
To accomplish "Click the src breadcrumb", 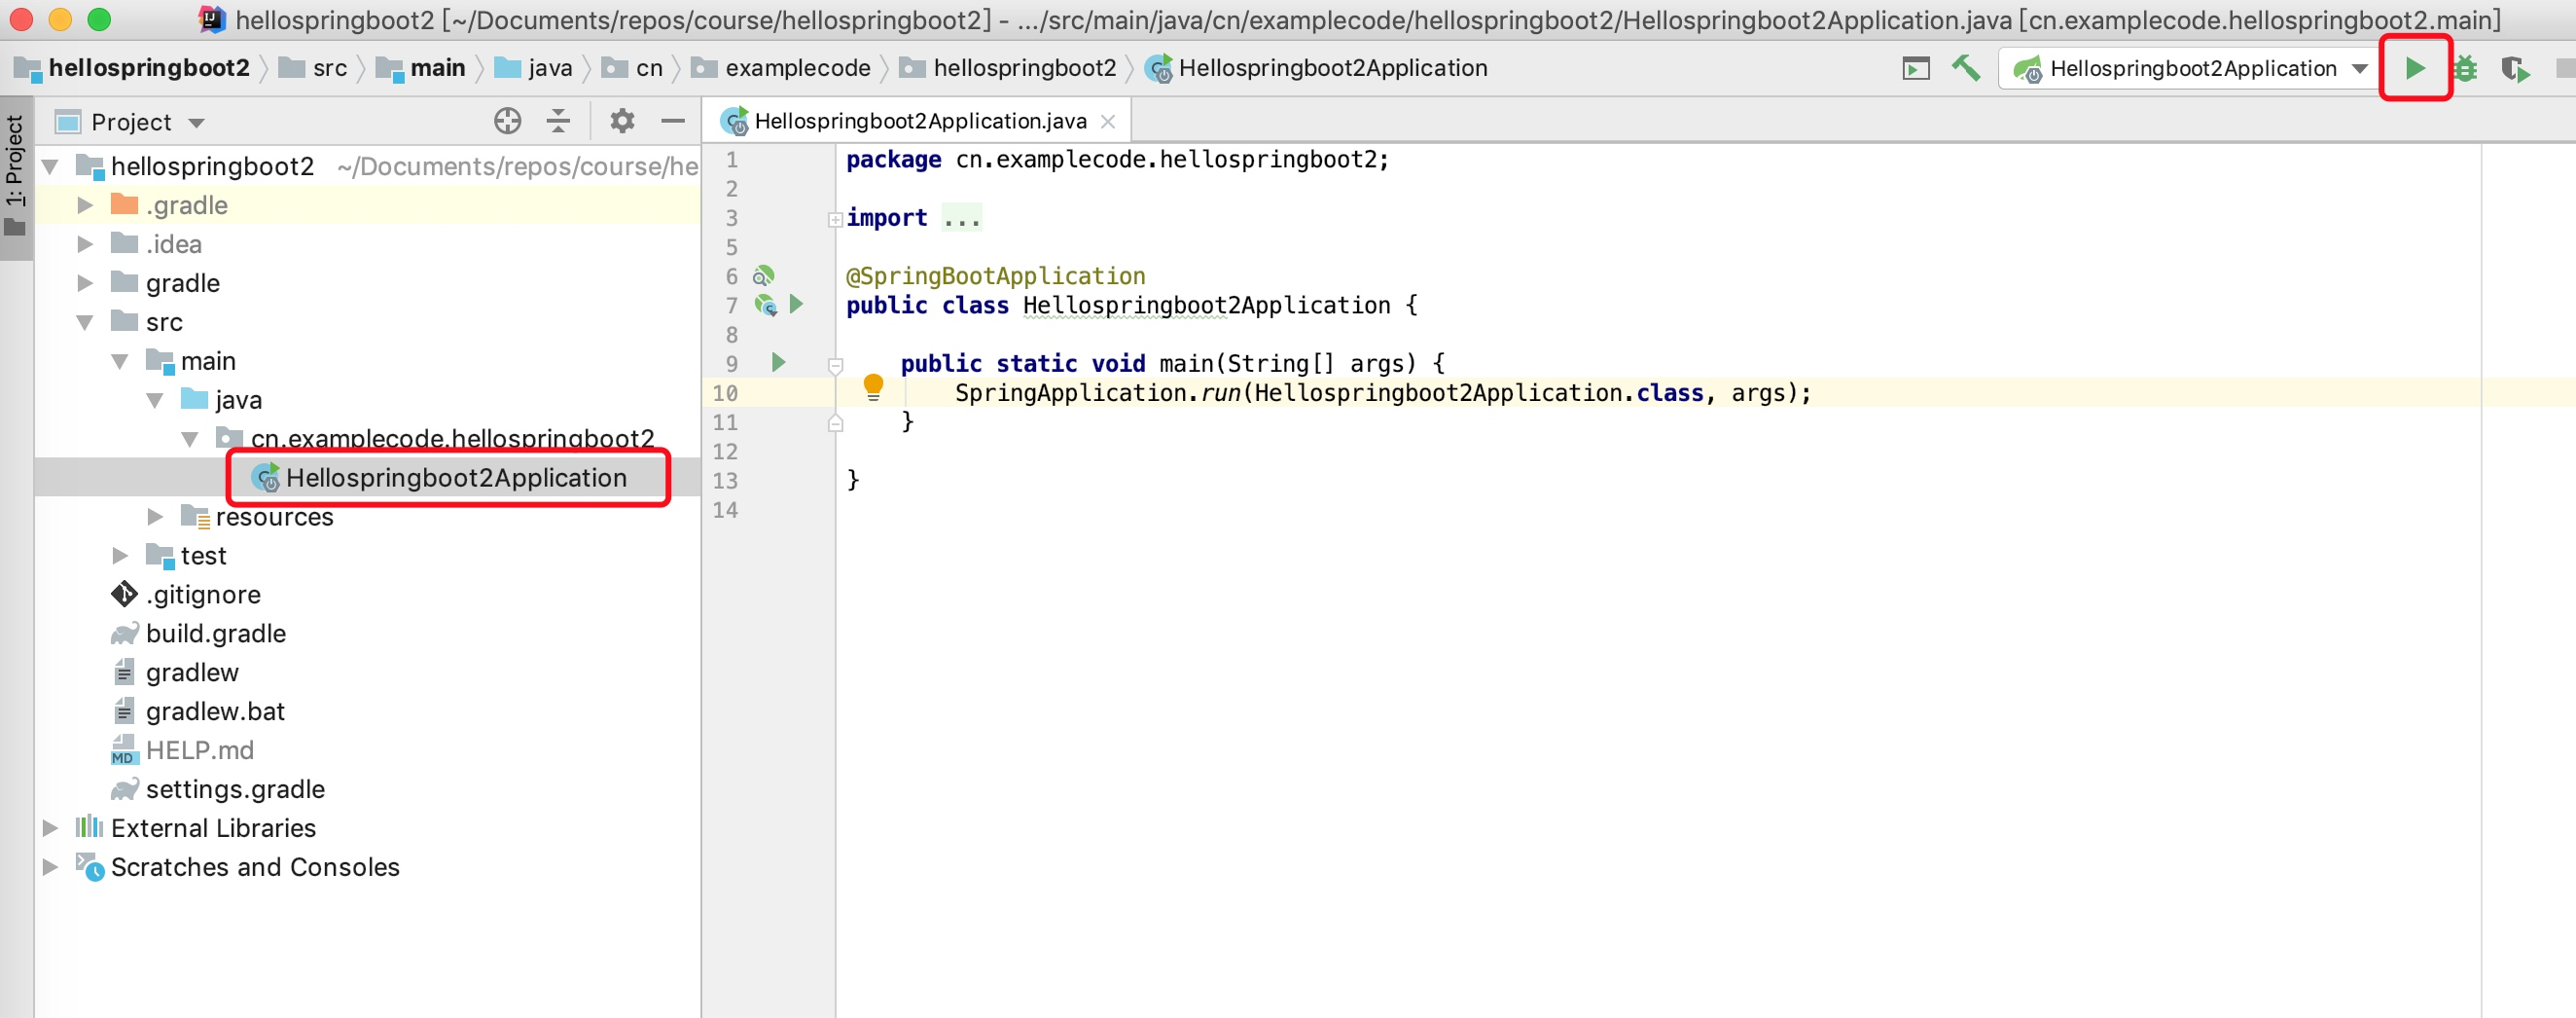I will point(314,68).
